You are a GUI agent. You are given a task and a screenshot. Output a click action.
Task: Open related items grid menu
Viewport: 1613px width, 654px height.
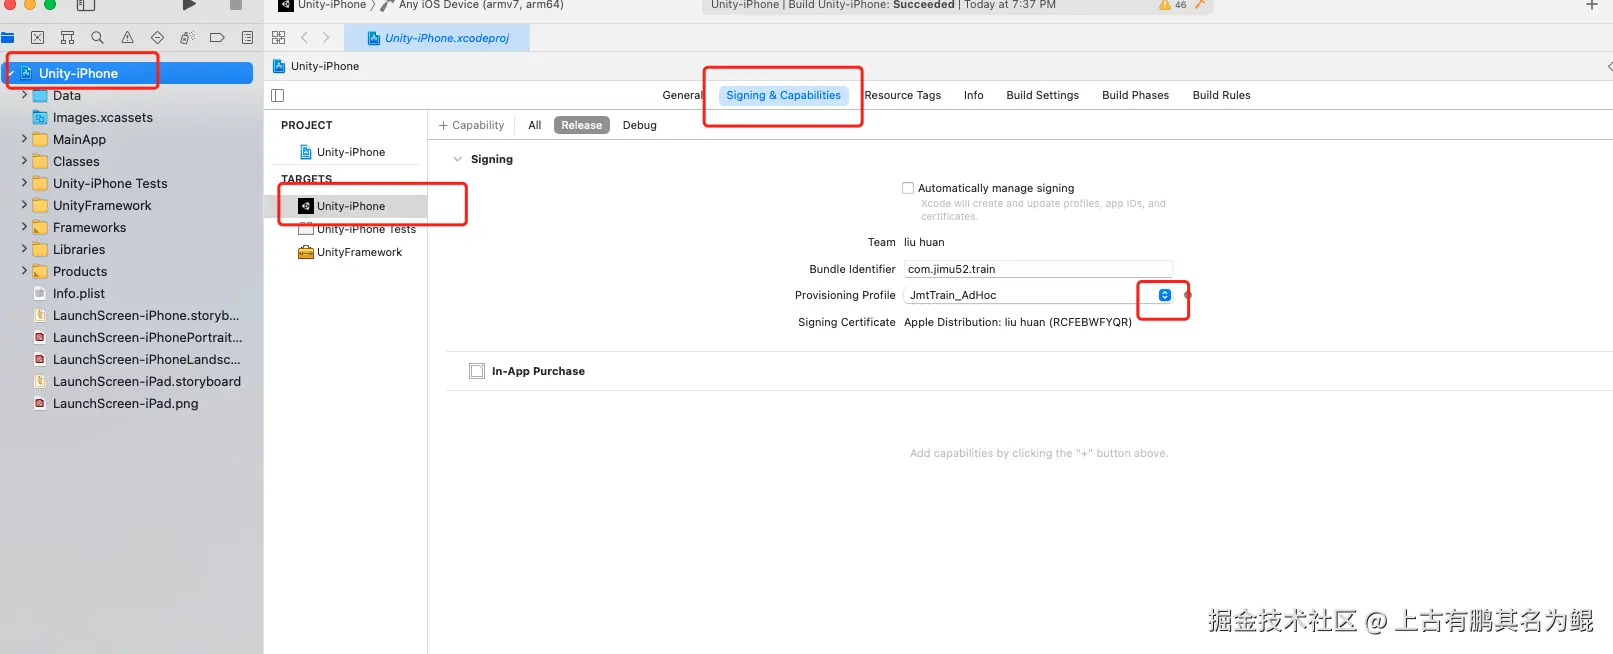(279, 38)
